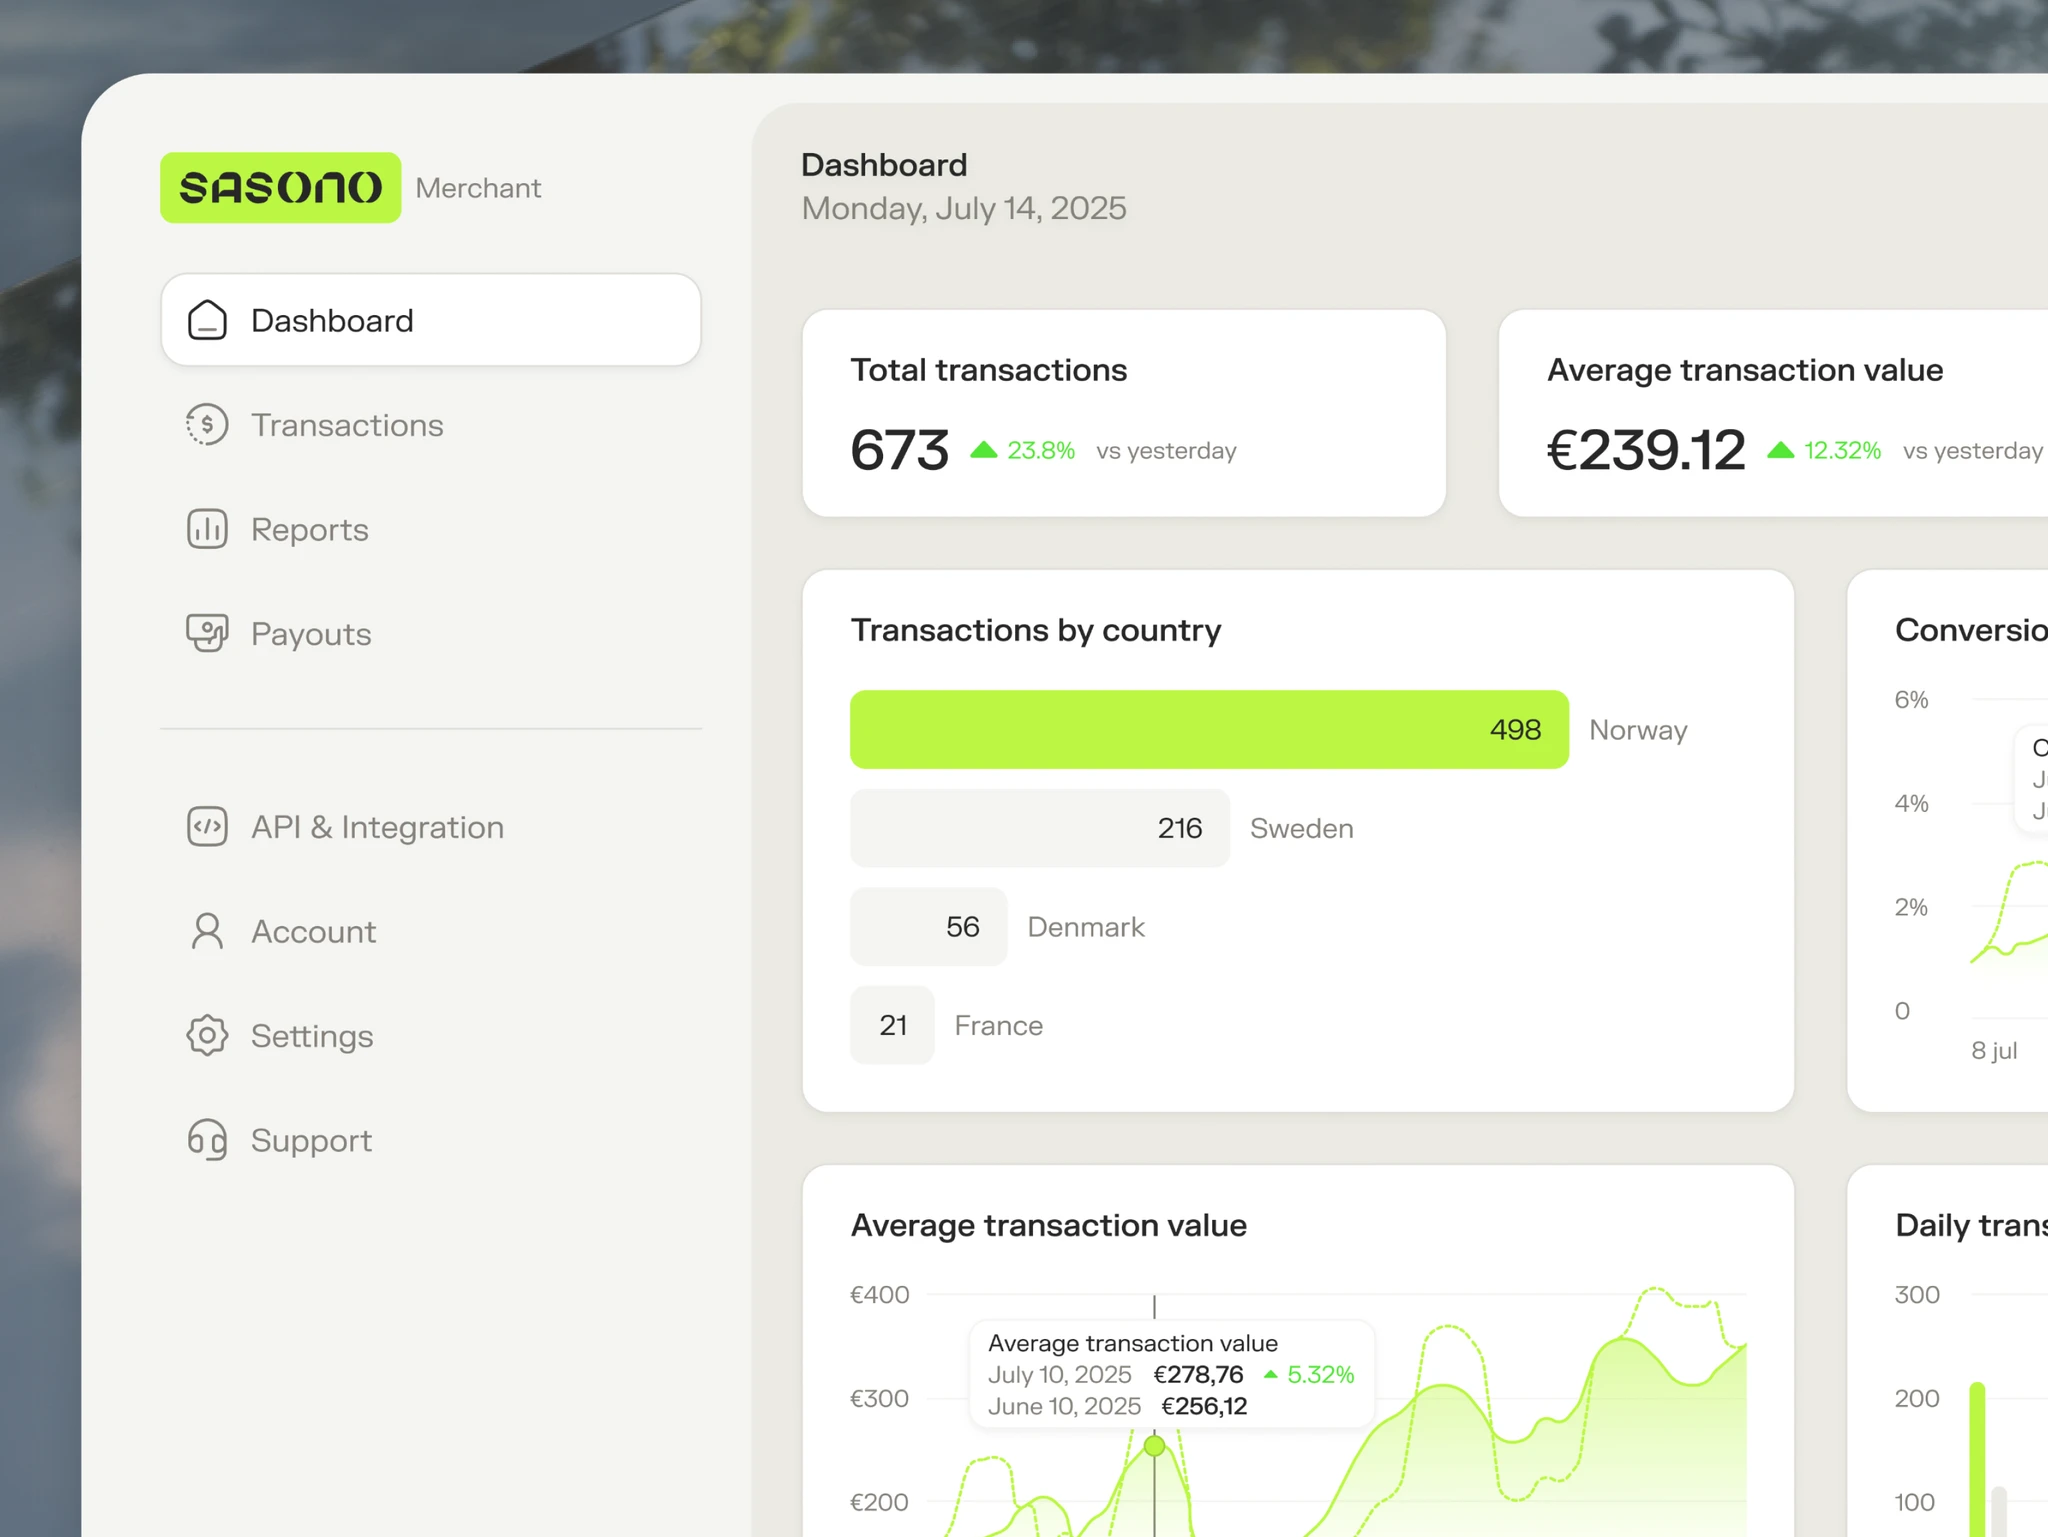Click the Settings gear icon
Image resolution: width=2048 pixels, height=1537 pixels.
207,1035
